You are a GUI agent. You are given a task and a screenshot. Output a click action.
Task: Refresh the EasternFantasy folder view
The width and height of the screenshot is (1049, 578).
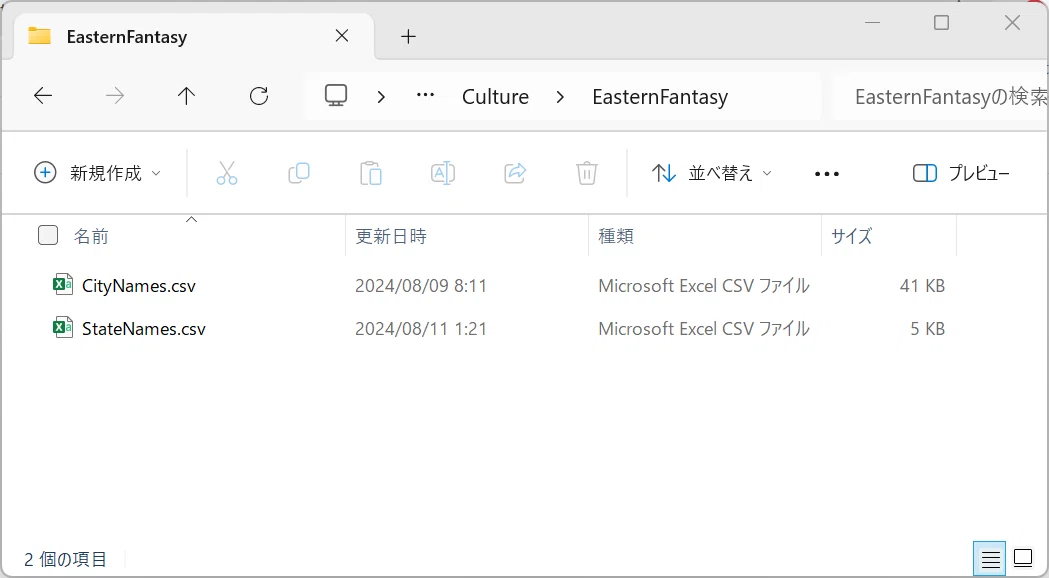click(x=259, y=96)
